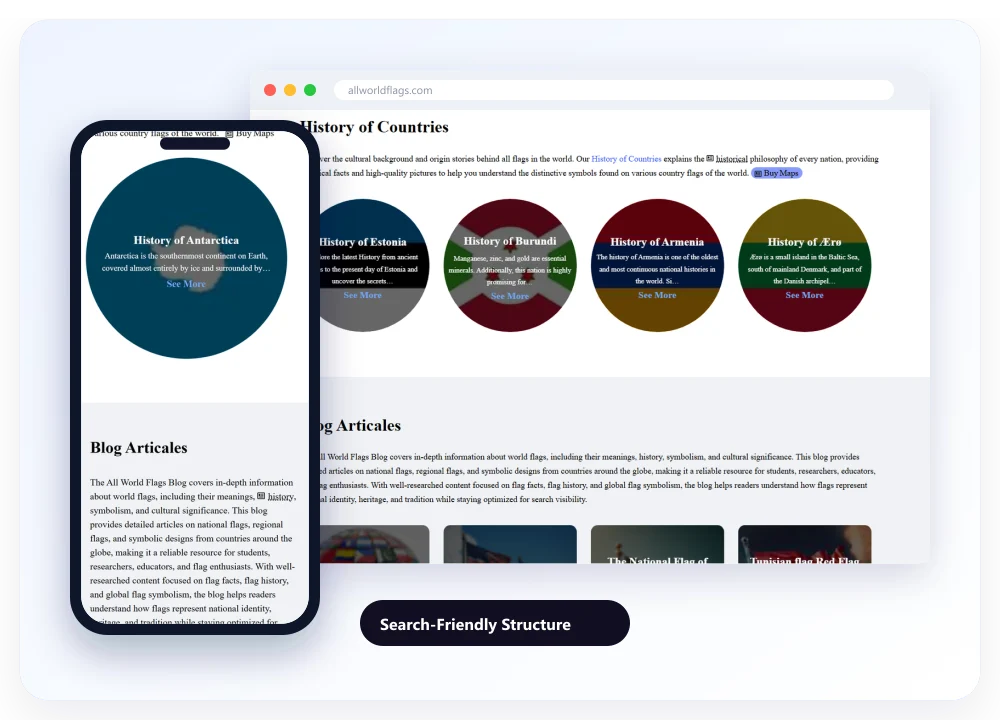Click the Search-Friendly Structure button
Image resolution: width=1000 pixels, height=720 pixels.
[x=495, y=623]
